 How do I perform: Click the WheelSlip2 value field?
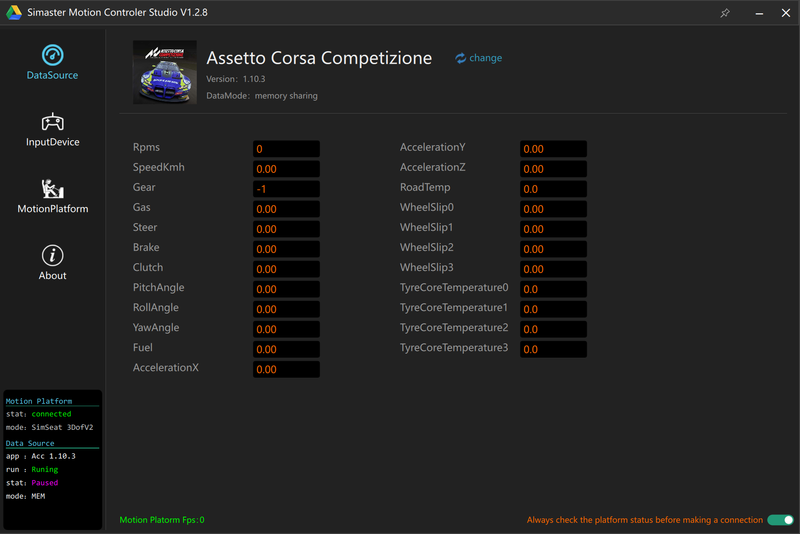click(x=553, y=249)
